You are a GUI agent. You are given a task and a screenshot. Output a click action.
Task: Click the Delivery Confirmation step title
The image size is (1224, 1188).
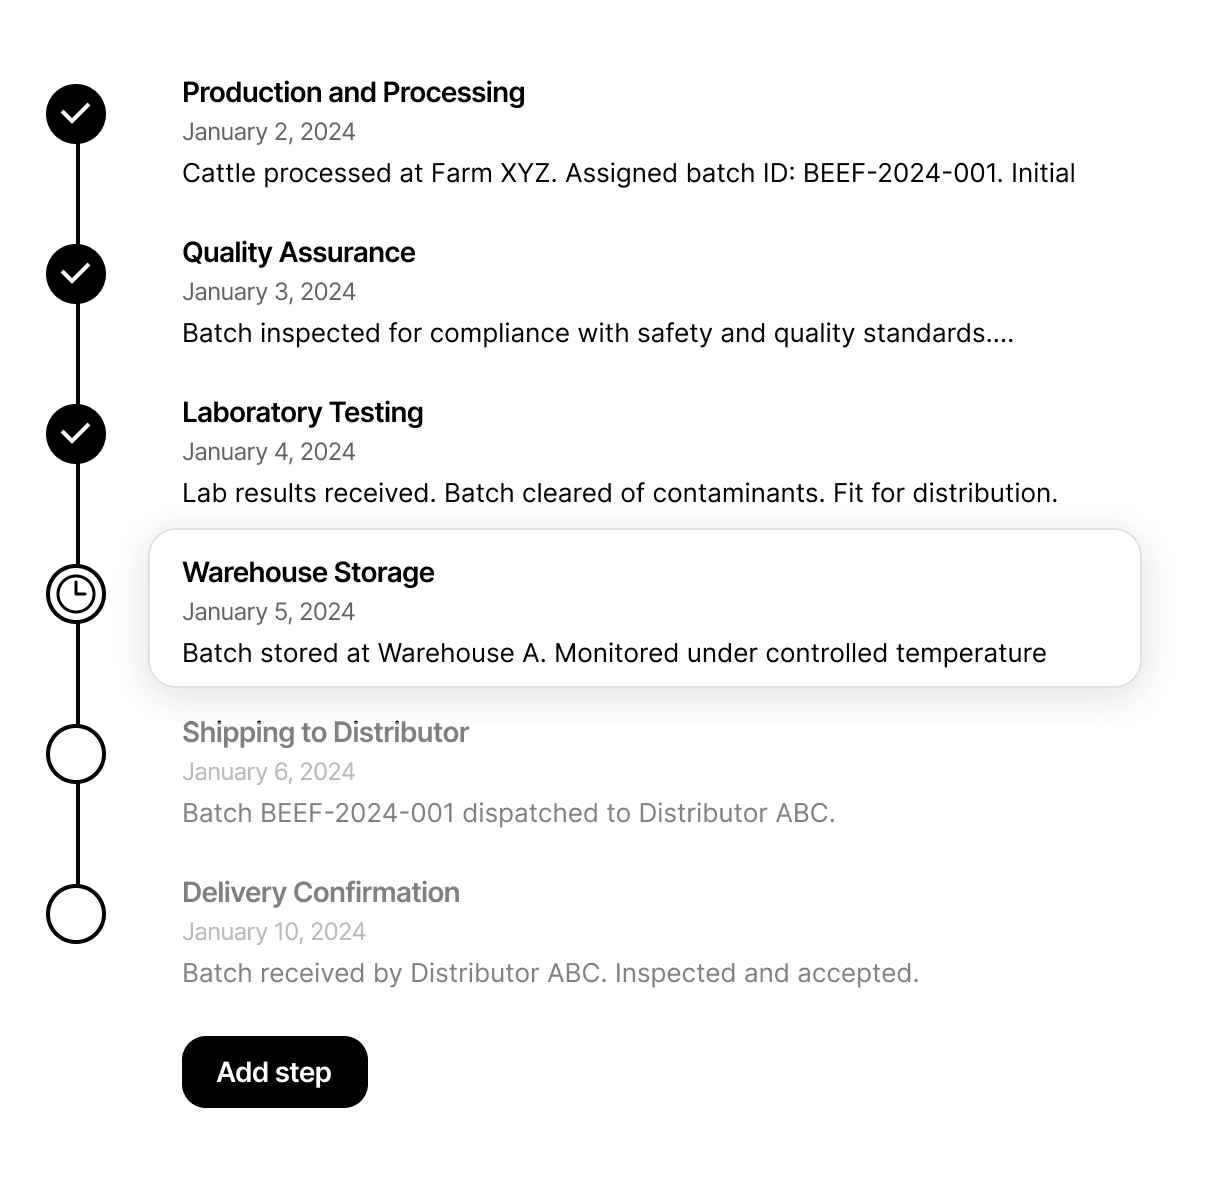click(321, 893)
